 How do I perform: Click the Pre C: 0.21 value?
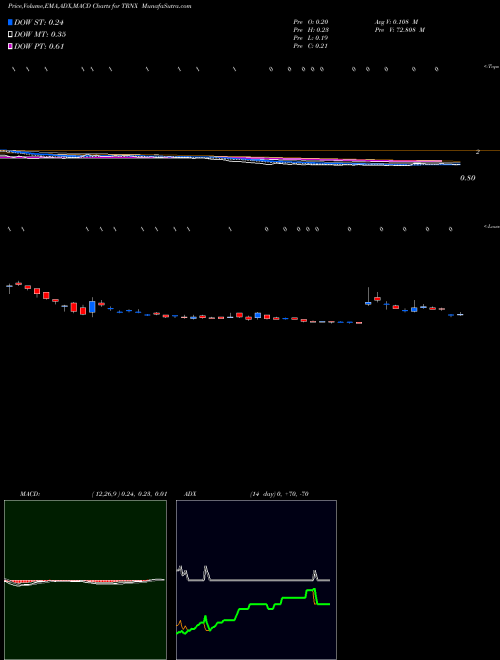[311, 46]
